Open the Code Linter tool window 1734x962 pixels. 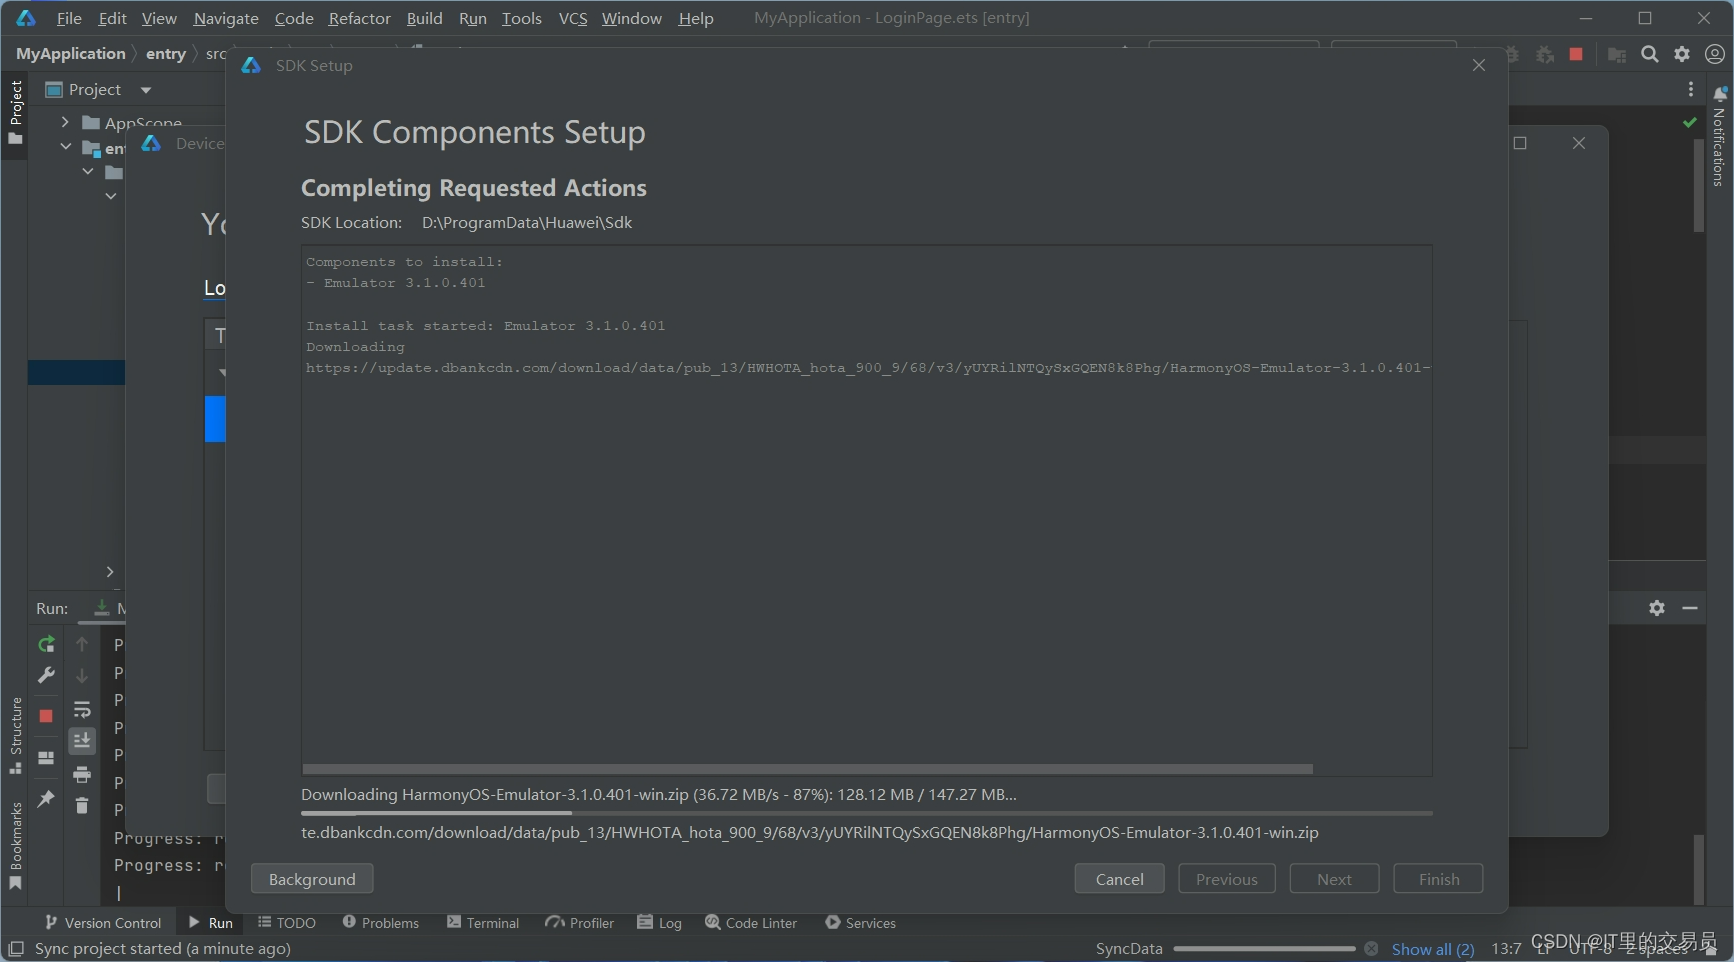(x=751, y=923)
